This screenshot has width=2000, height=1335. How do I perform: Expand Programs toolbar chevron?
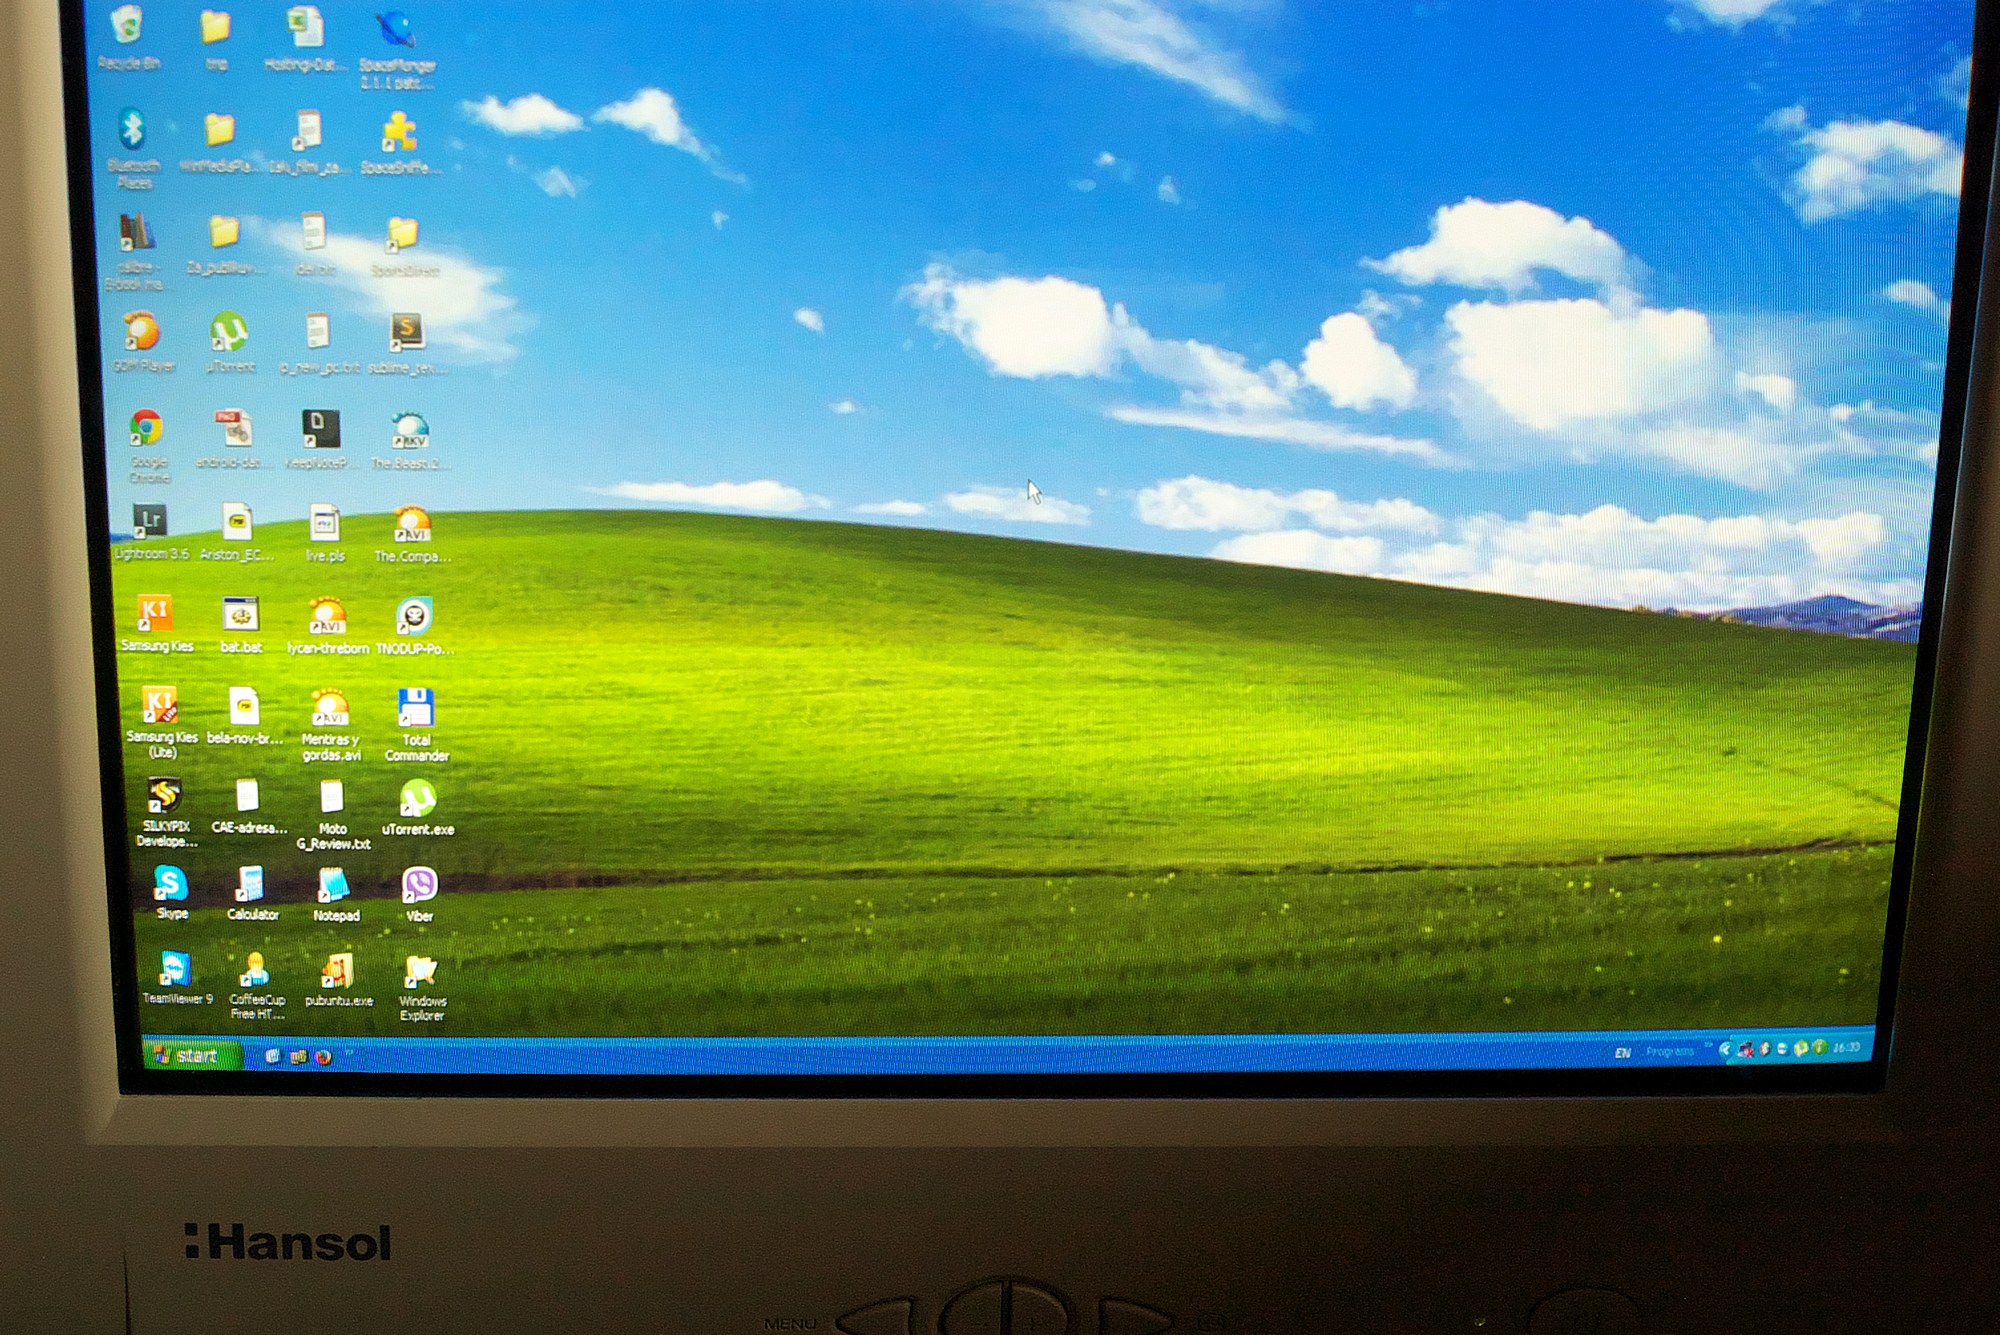[1708, 1045]
